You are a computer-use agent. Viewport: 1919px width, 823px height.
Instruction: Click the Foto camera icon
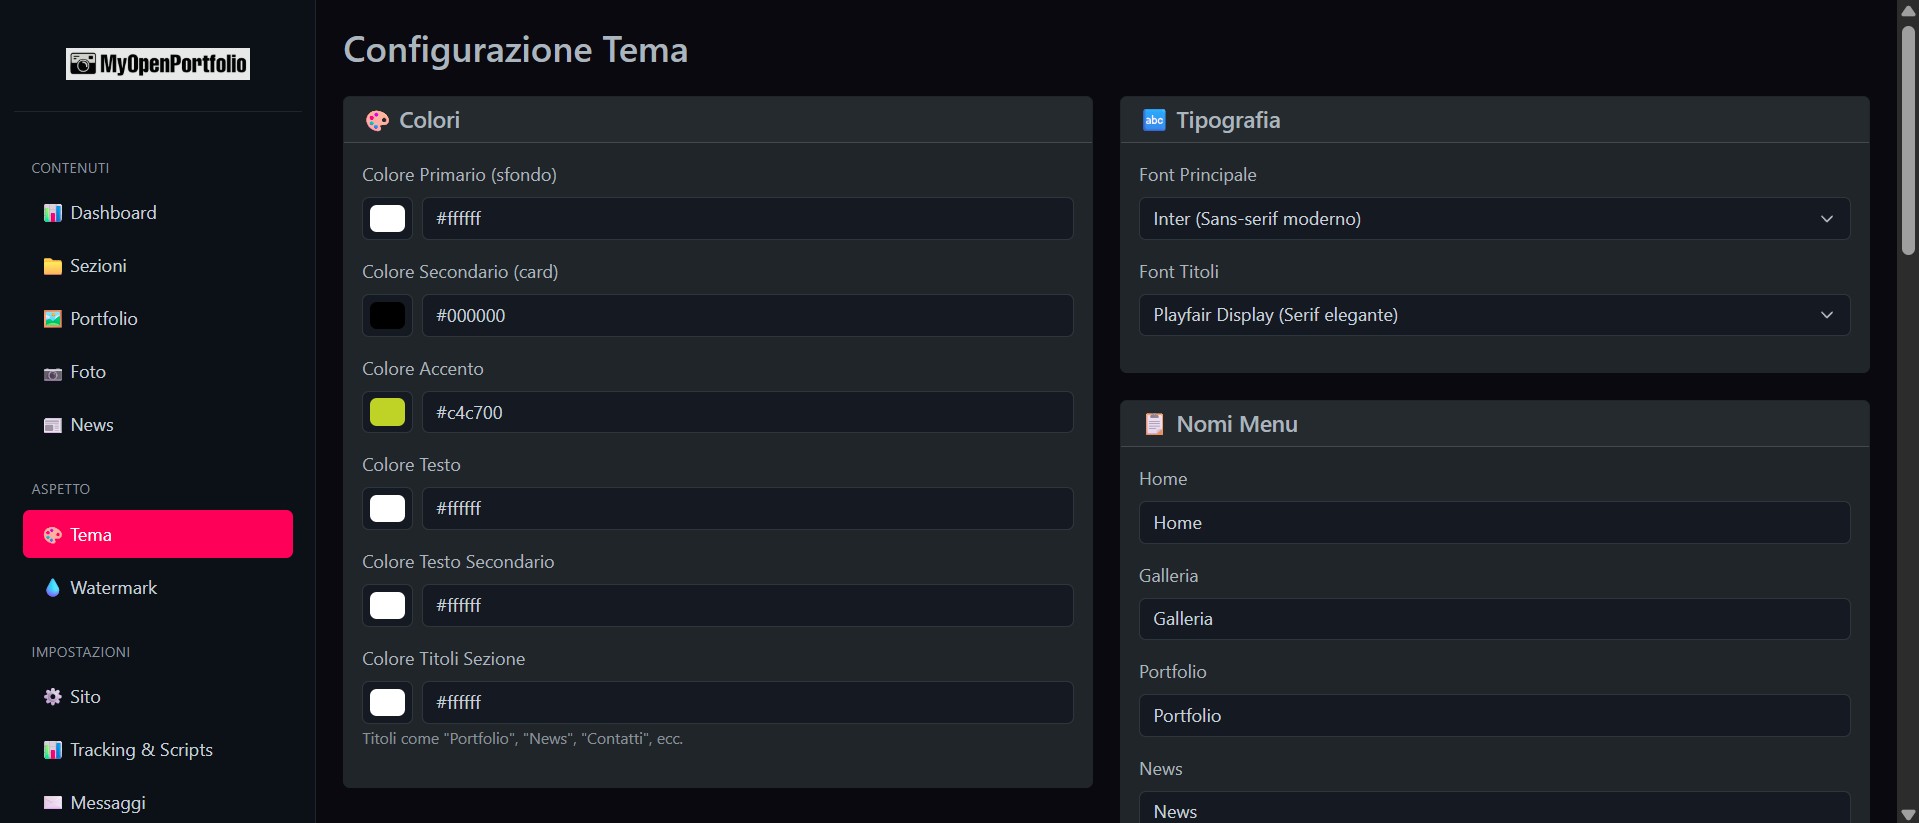point(53,373)
